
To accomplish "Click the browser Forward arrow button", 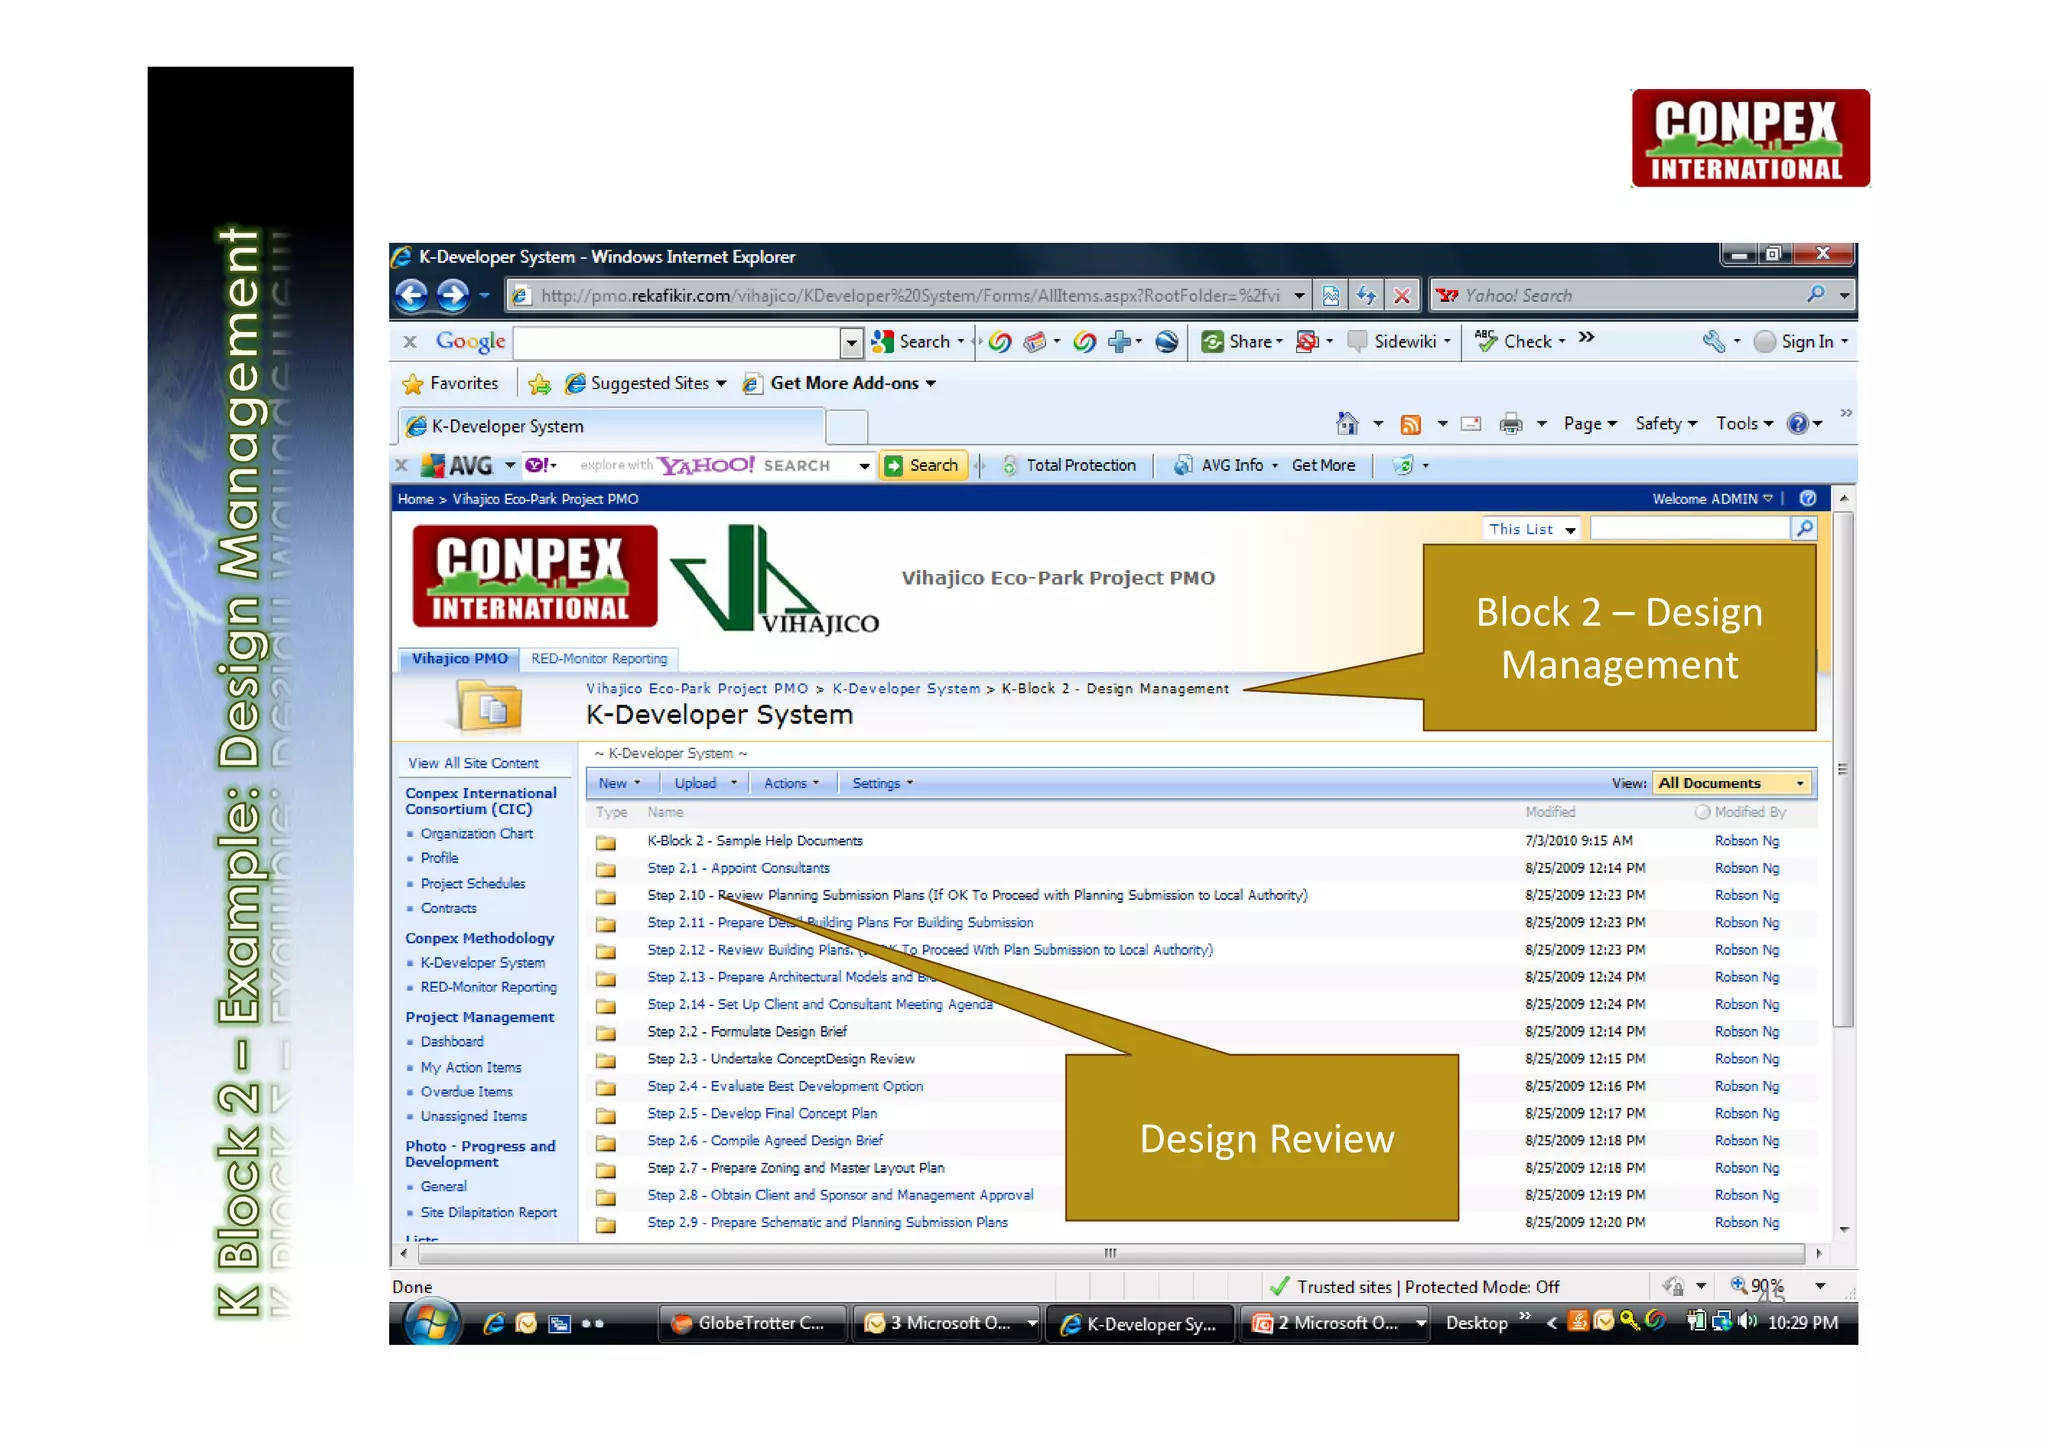I will 453,295.
